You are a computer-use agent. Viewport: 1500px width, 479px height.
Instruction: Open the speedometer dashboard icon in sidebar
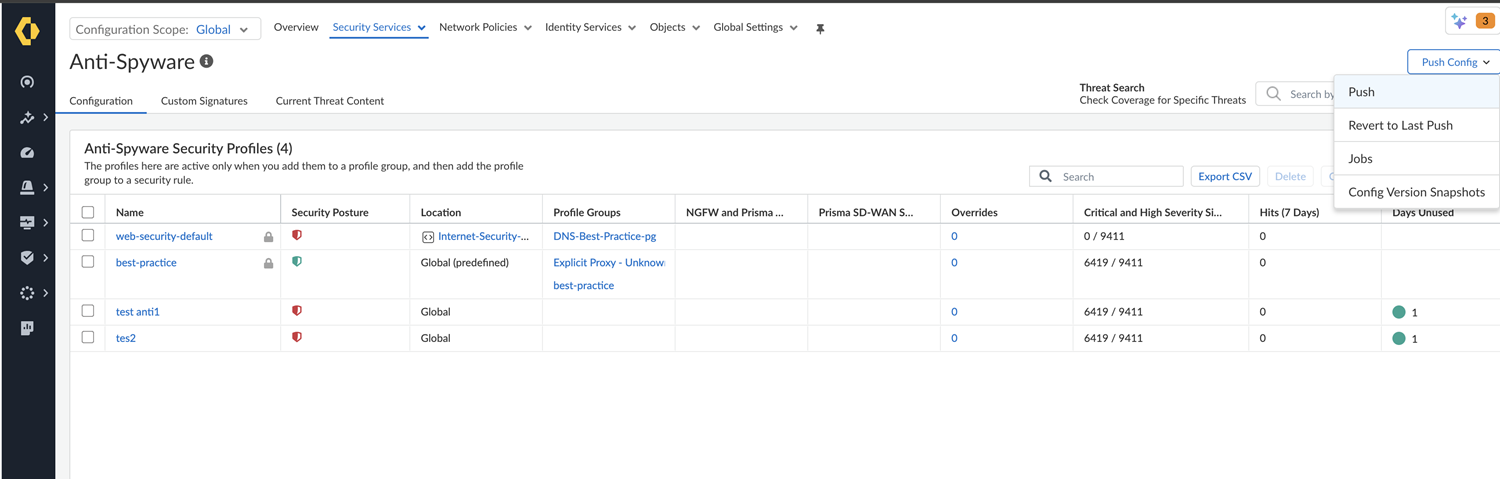[x=27, y=153]
